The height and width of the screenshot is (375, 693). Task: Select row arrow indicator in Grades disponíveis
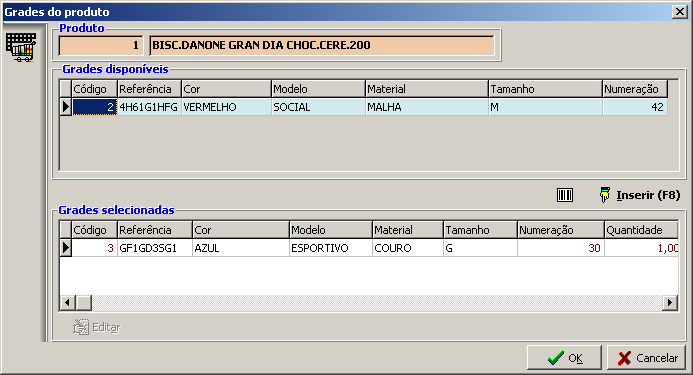(65, 107)
